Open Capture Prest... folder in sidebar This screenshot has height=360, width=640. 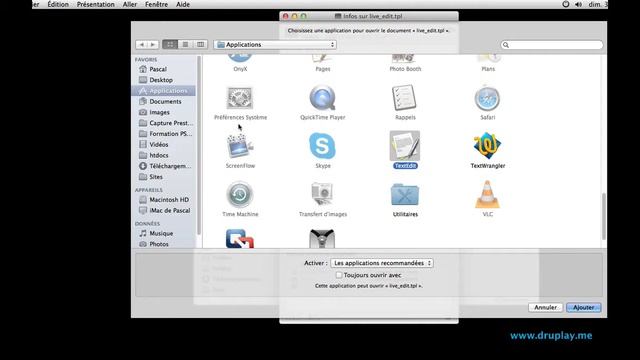171,123
